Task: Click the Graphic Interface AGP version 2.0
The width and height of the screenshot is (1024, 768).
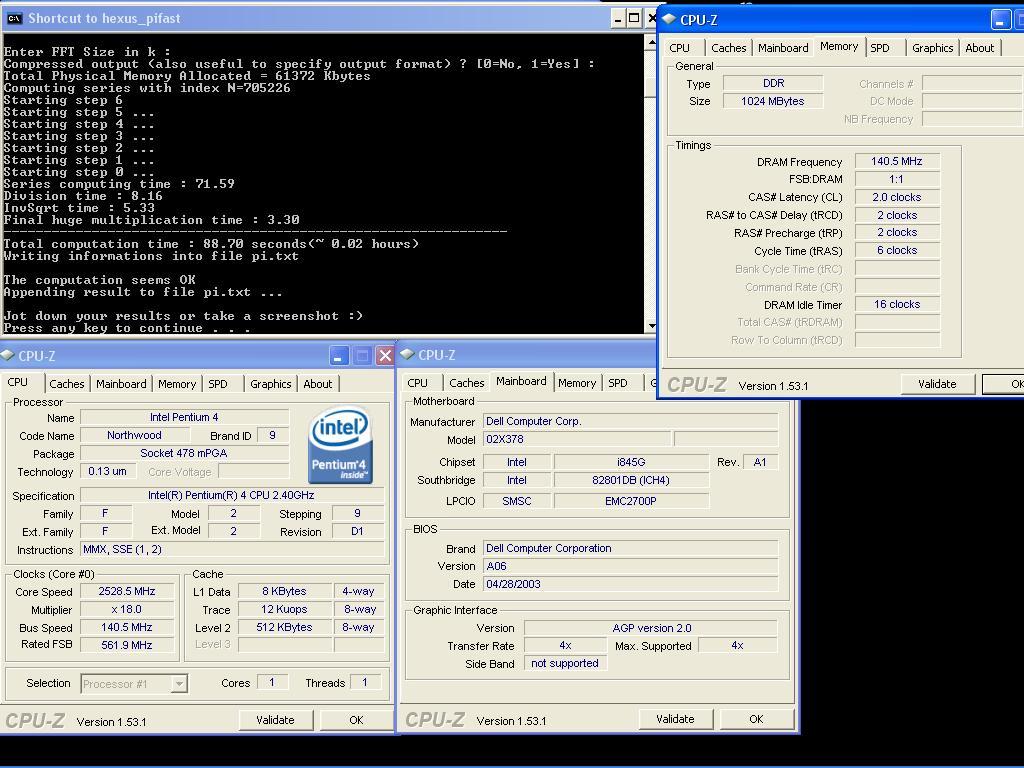Action: point(651,628)
